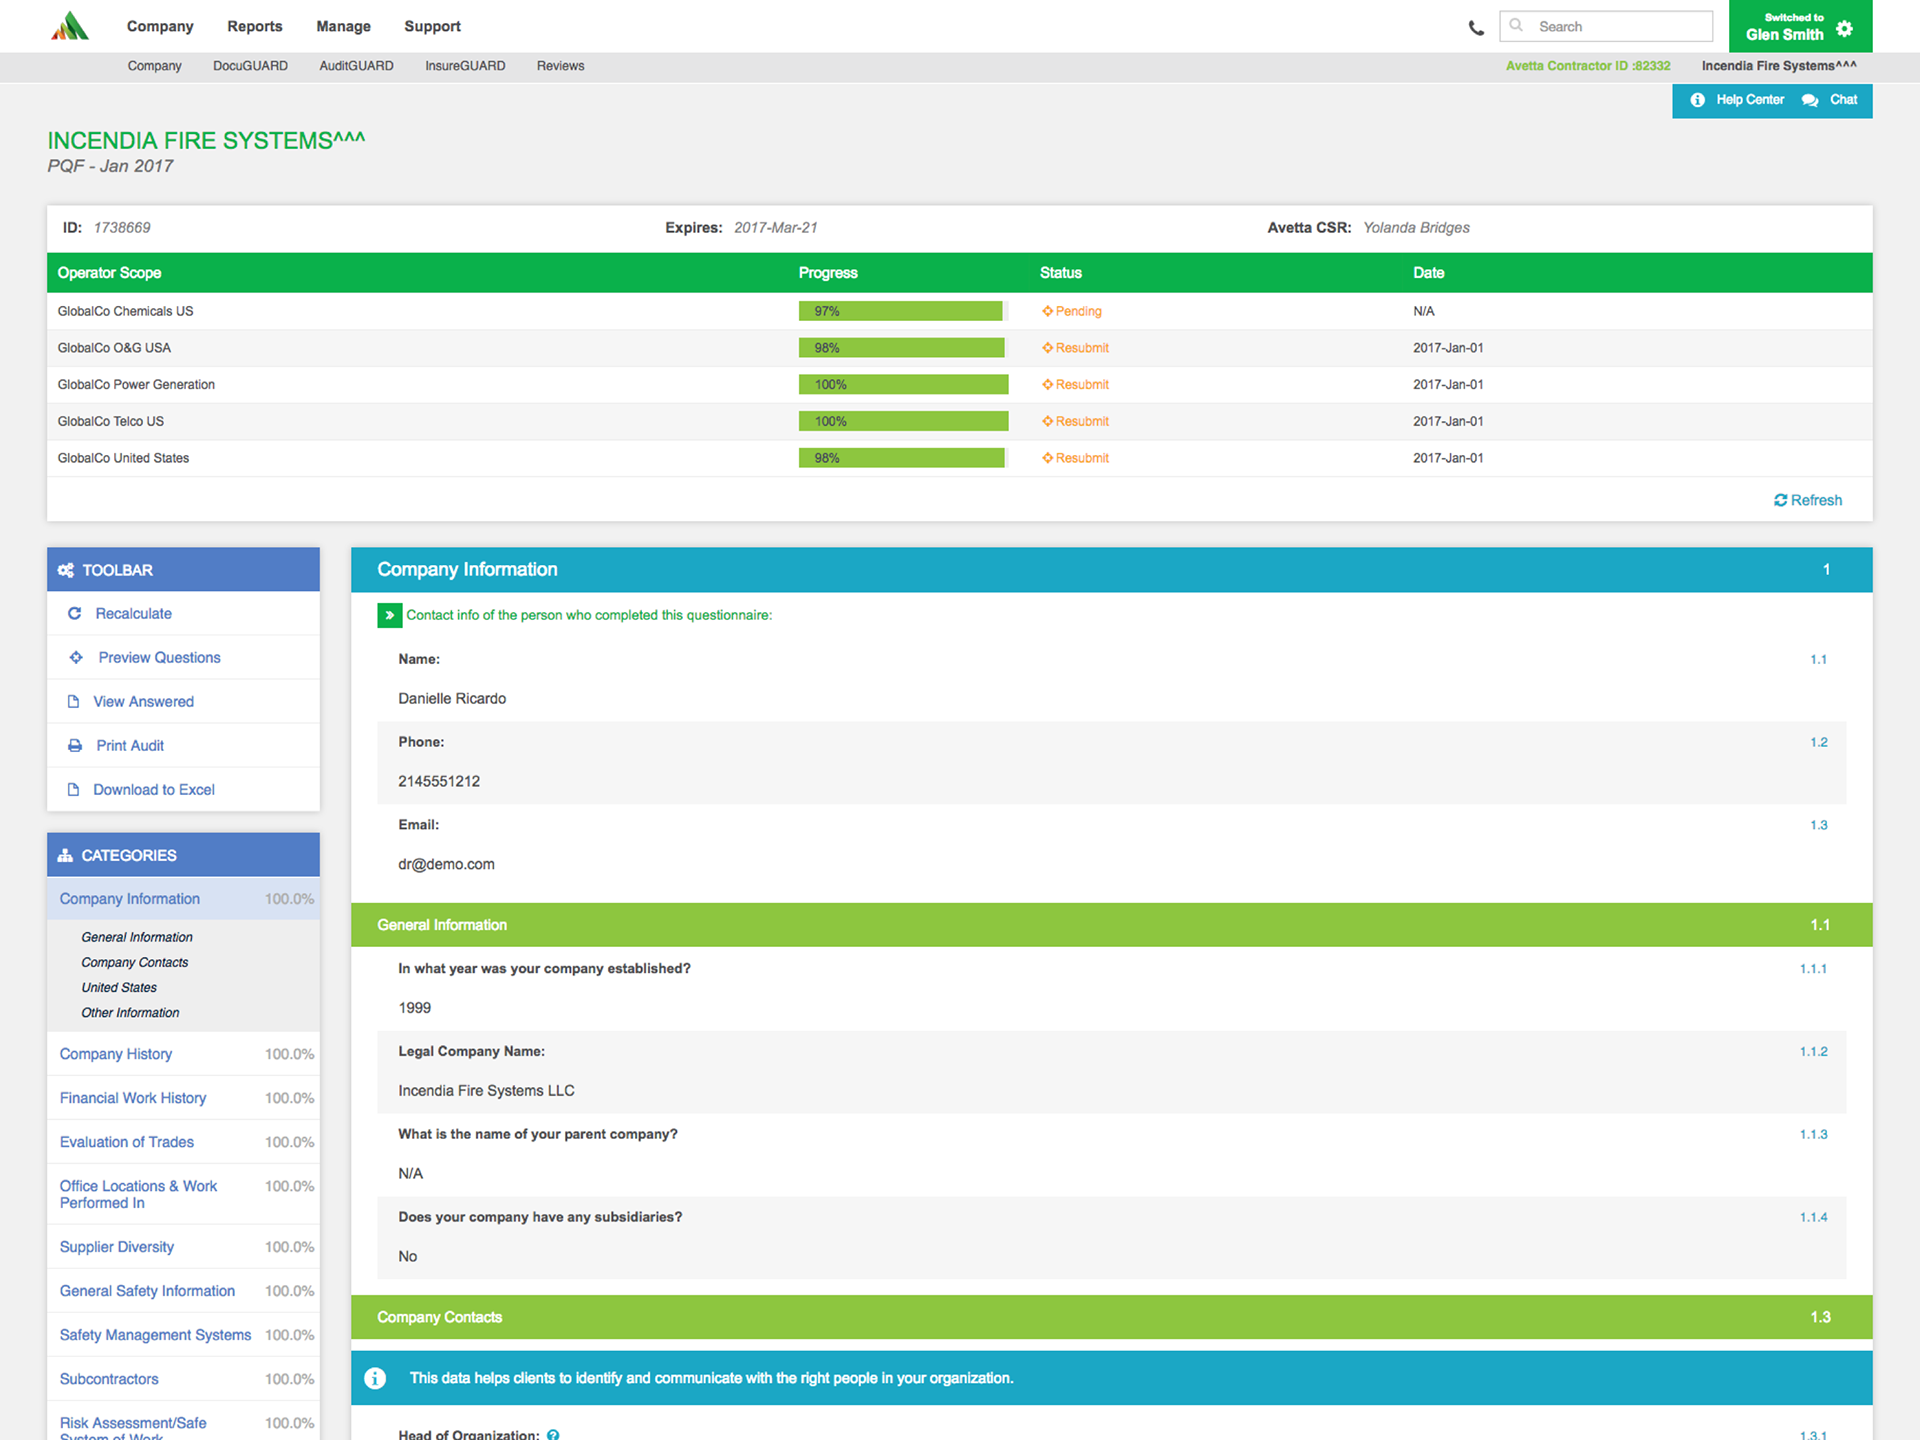Select Company Information category
This screenshot has width=1920, height=1440.
(183, 899)
